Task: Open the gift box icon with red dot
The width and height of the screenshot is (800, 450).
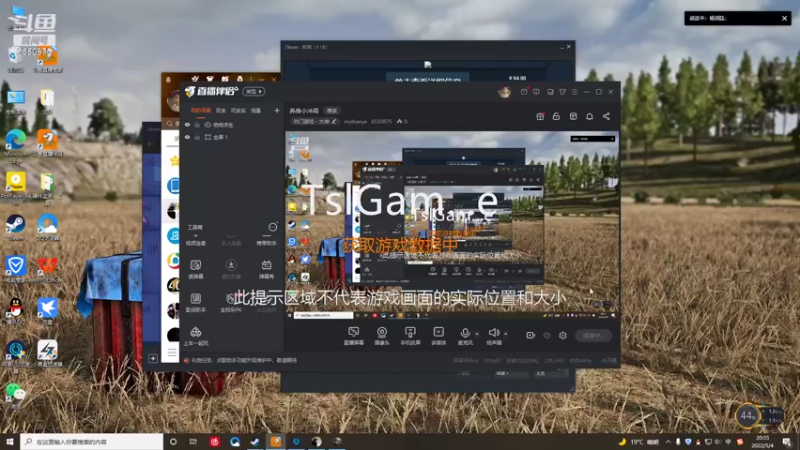Action: point(540,116)
